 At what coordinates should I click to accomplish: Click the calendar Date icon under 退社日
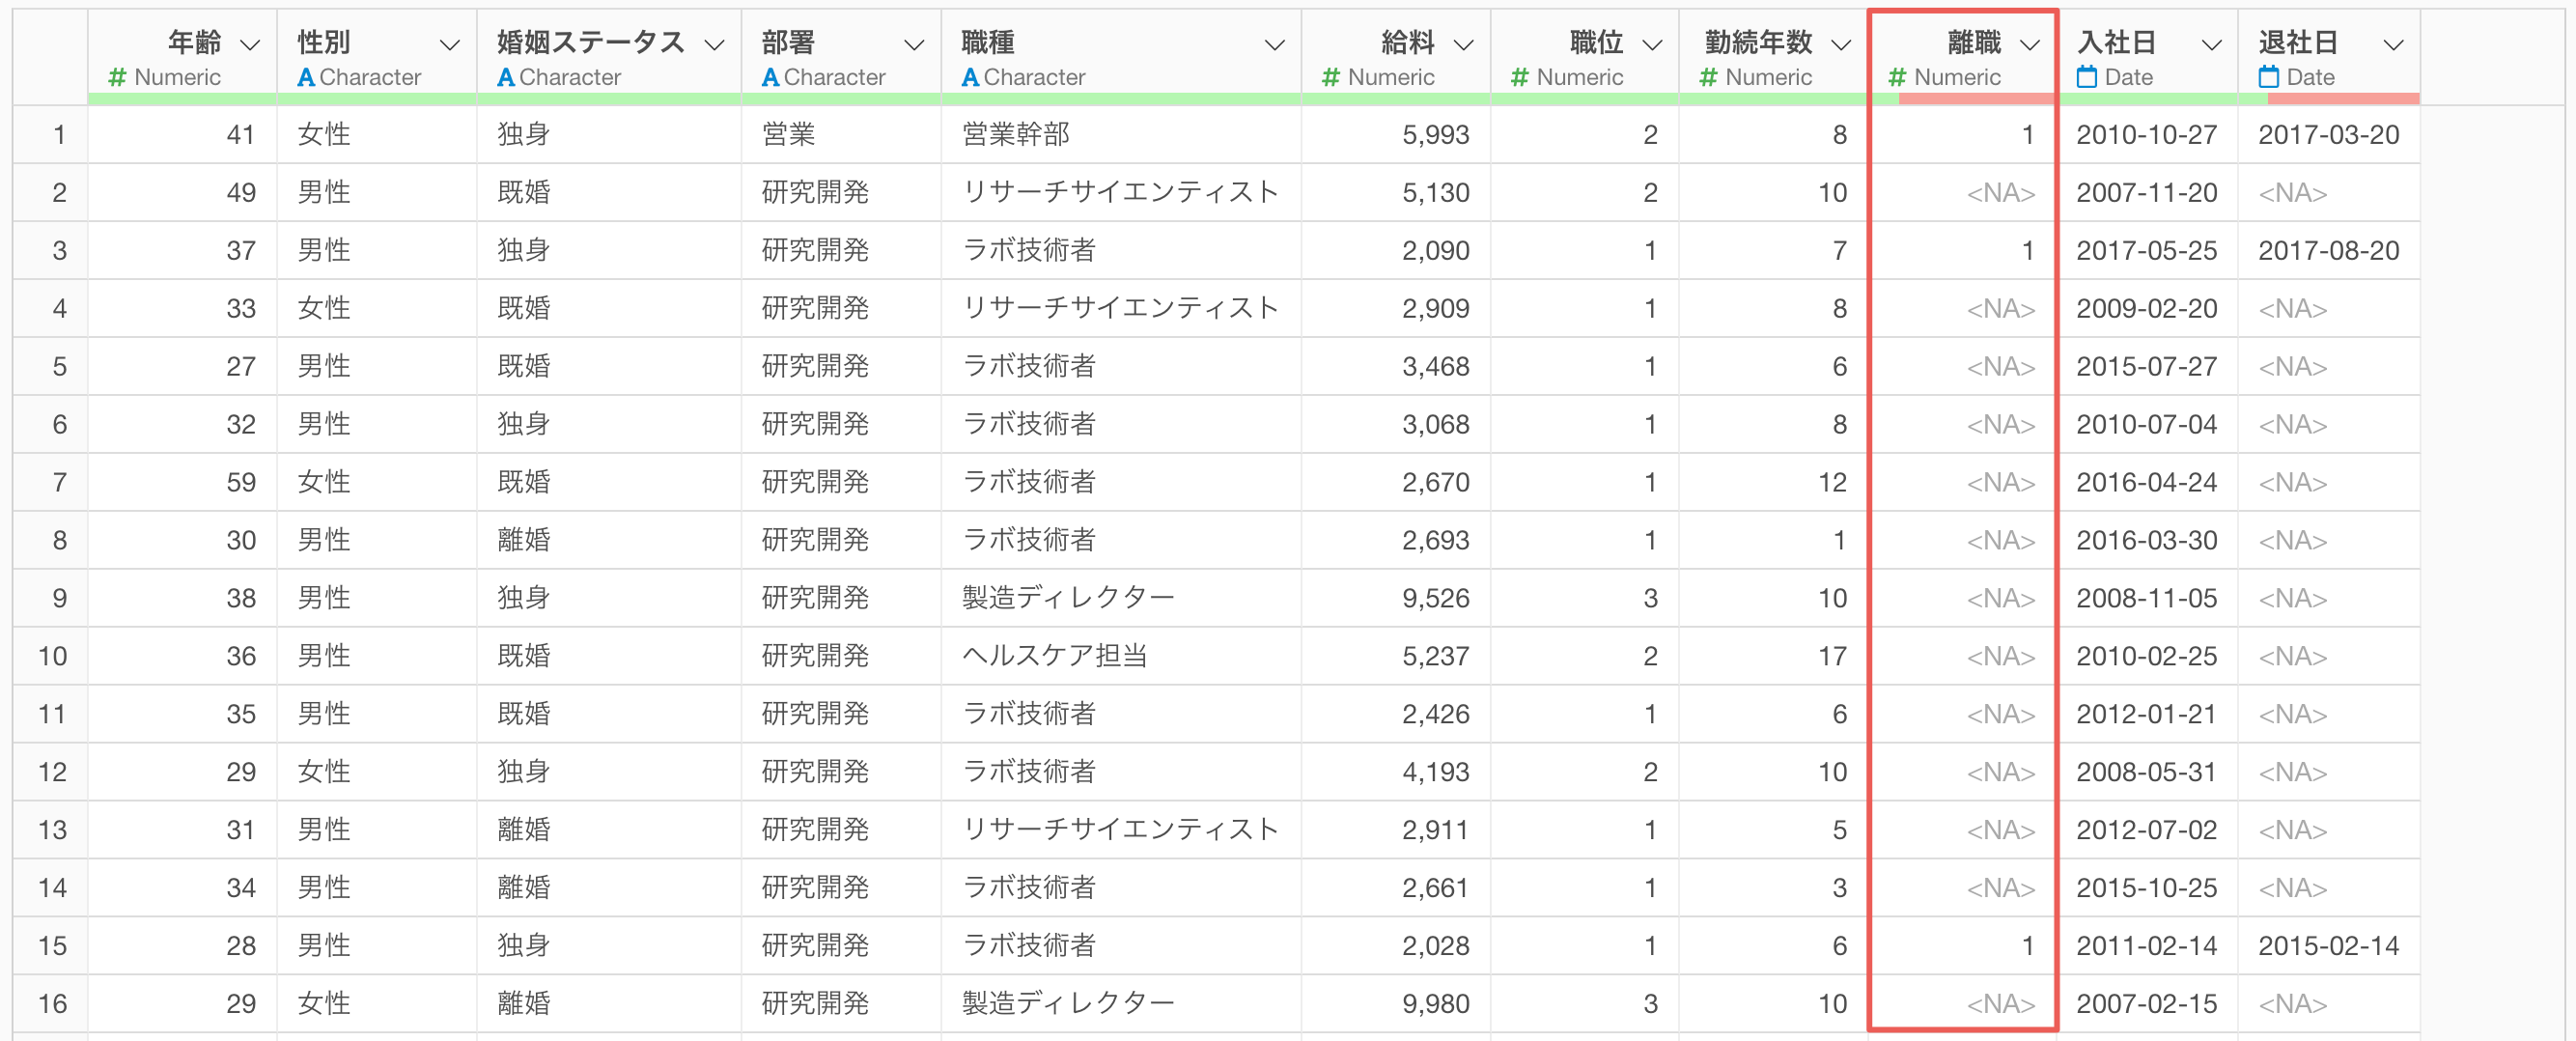[x=2268, y=77]
